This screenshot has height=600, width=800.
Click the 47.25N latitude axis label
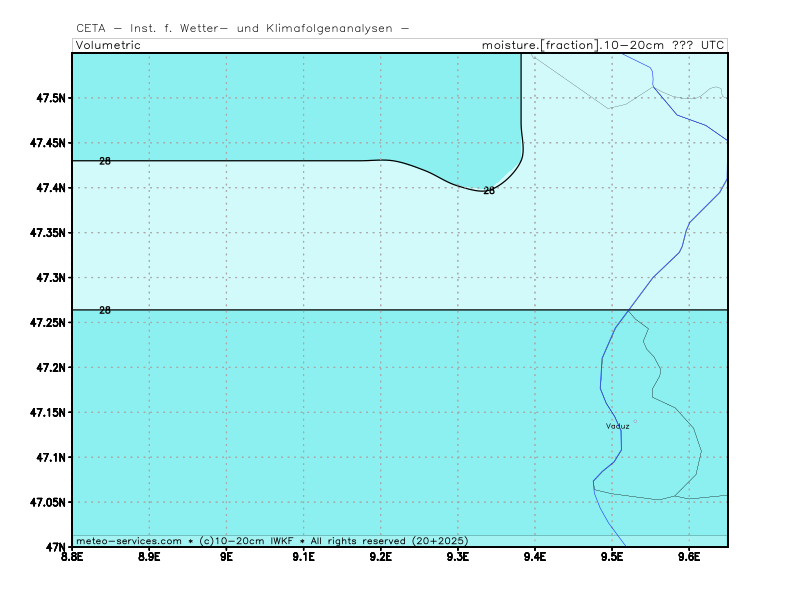pos(45,323)
